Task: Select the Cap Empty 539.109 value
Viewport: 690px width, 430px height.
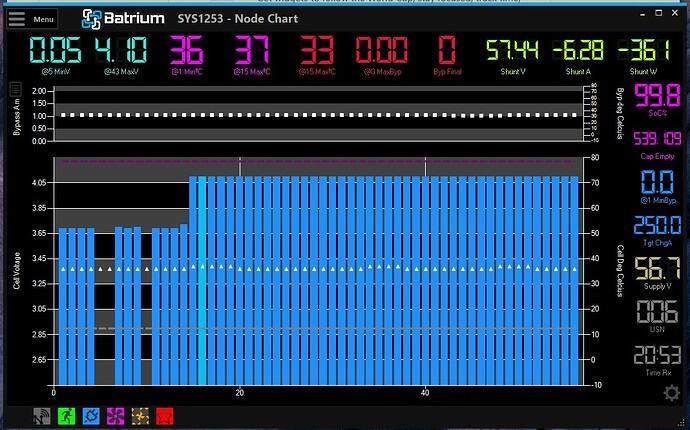Action: pos(657,145)
